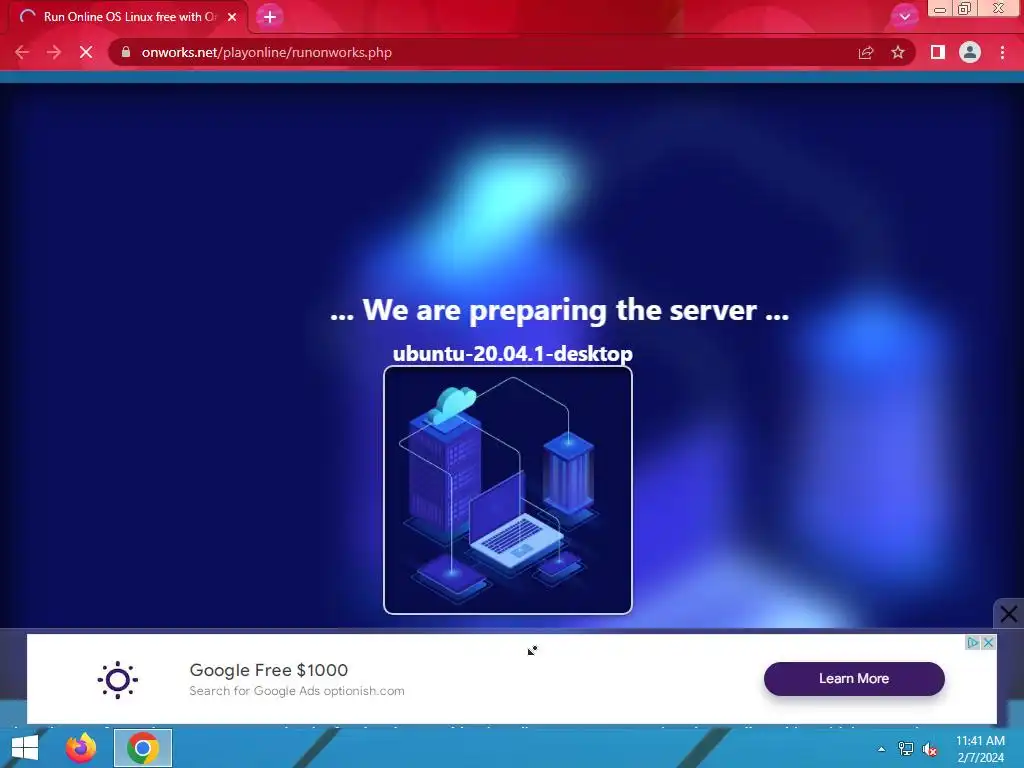Stop loading the page with X button

pyautogui.click(x=86, y=52)
